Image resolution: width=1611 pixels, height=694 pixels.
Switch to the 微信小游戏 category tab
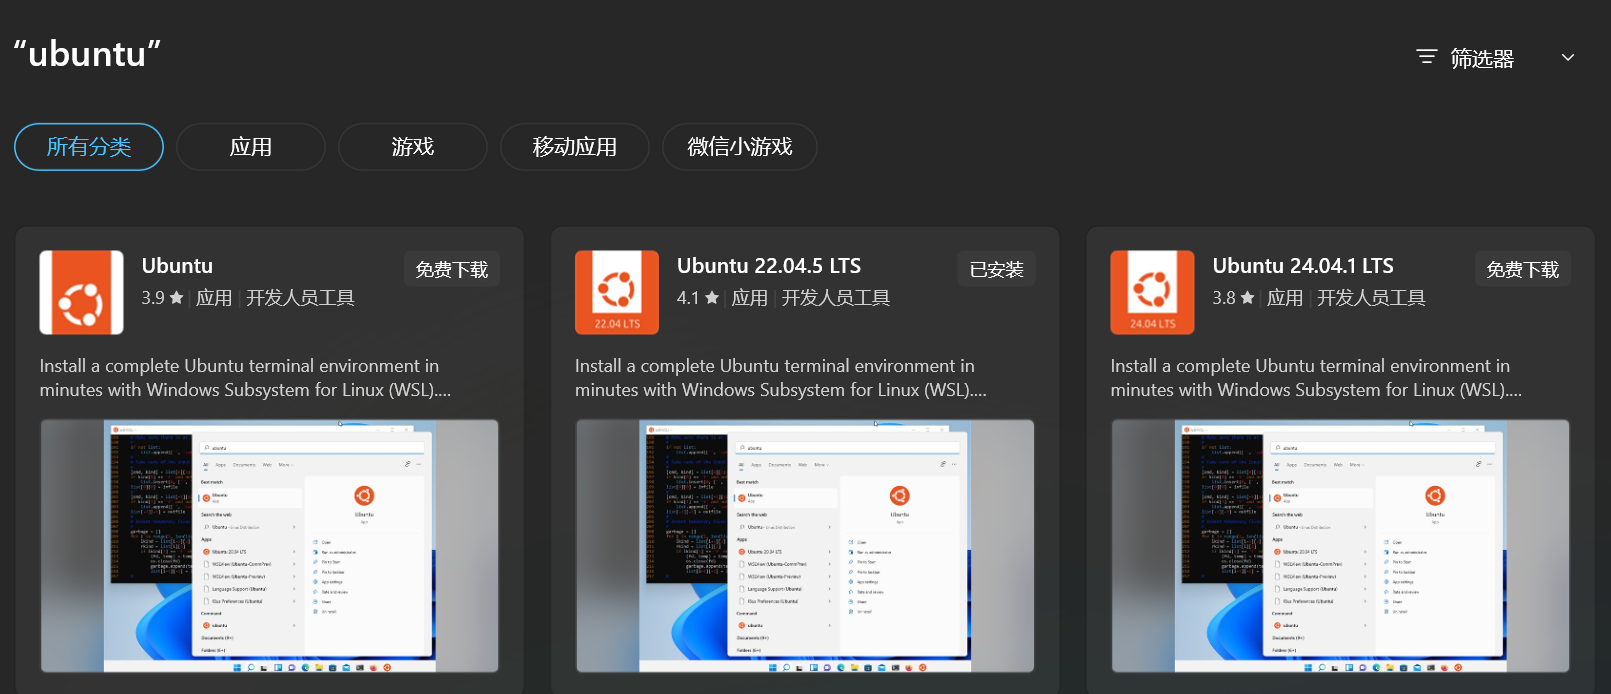[740, 147]
